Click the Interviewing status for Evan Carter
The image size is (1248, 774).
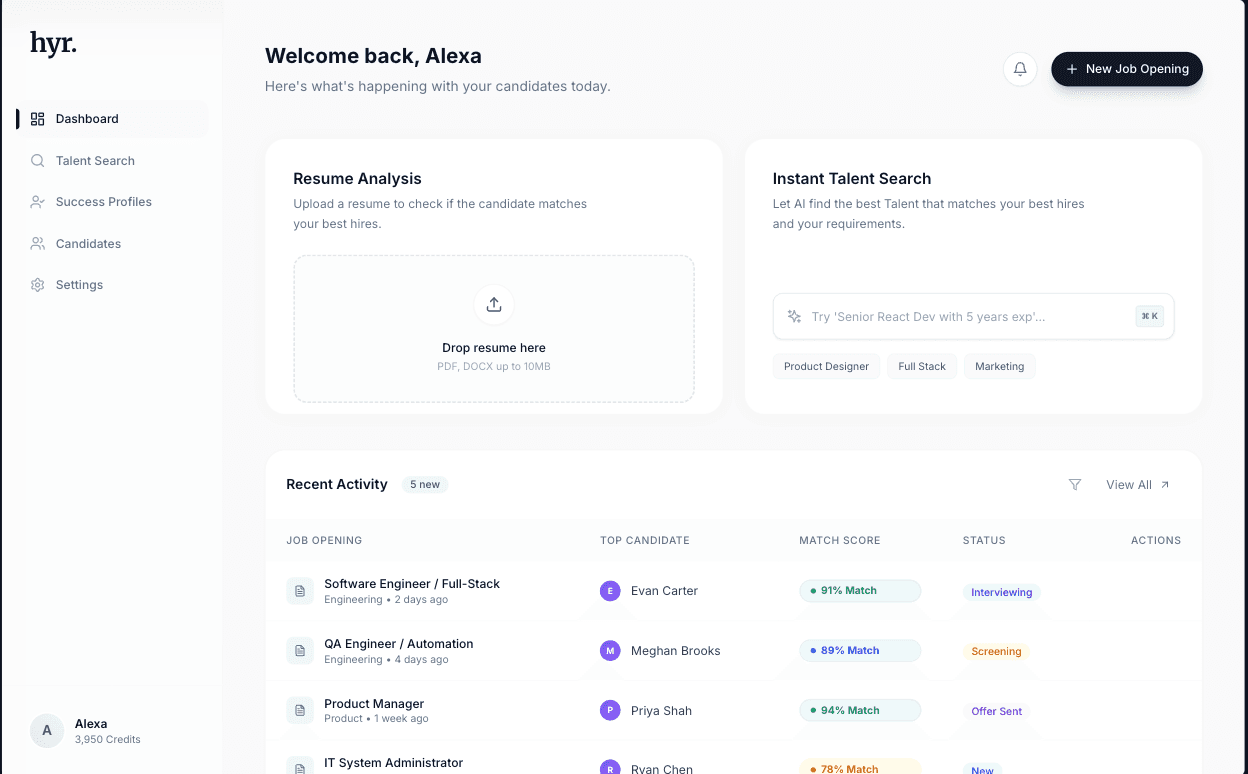click(x=1001, y=591)
